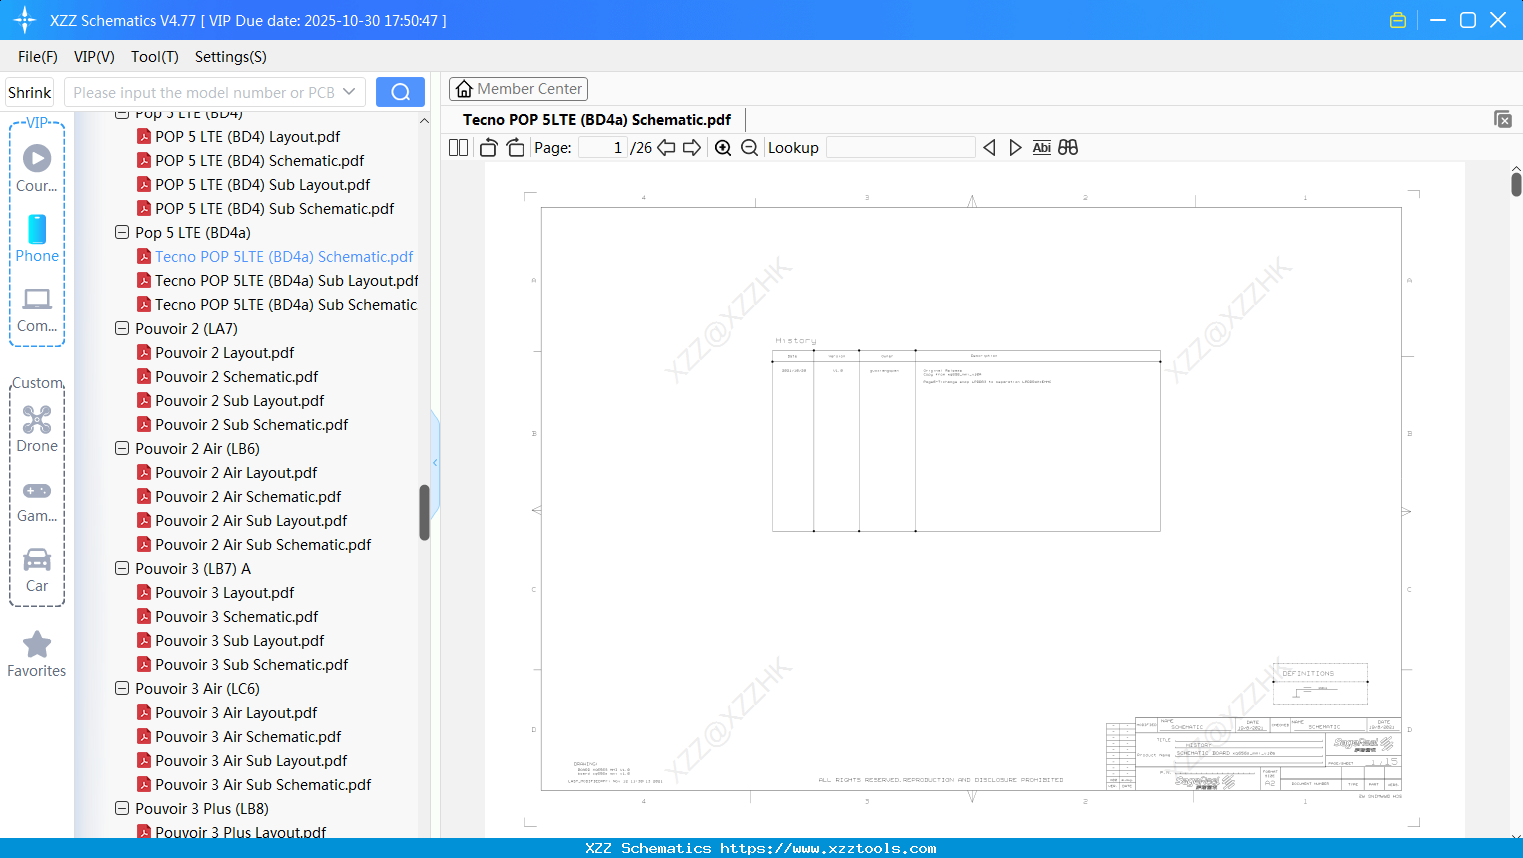Click the Shrink button
Viewport: 1523px width, 858px height.
click(29, 91)
